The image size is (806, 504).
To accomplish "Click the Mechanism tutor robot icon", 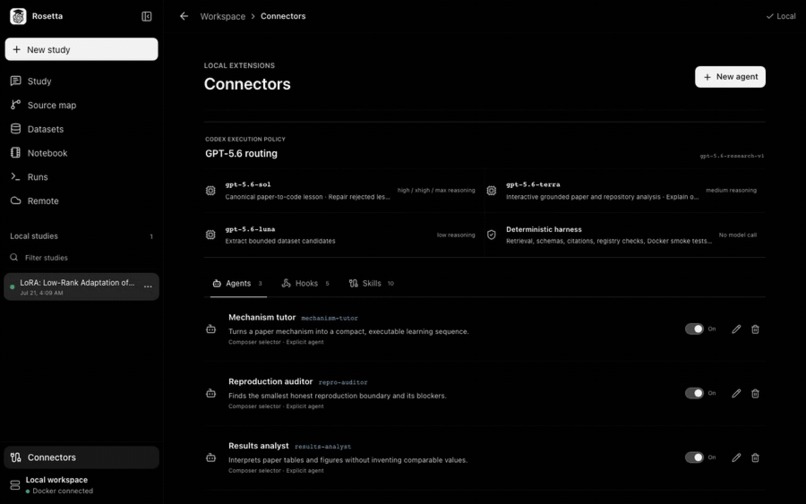I will click(x=211, y=329).
